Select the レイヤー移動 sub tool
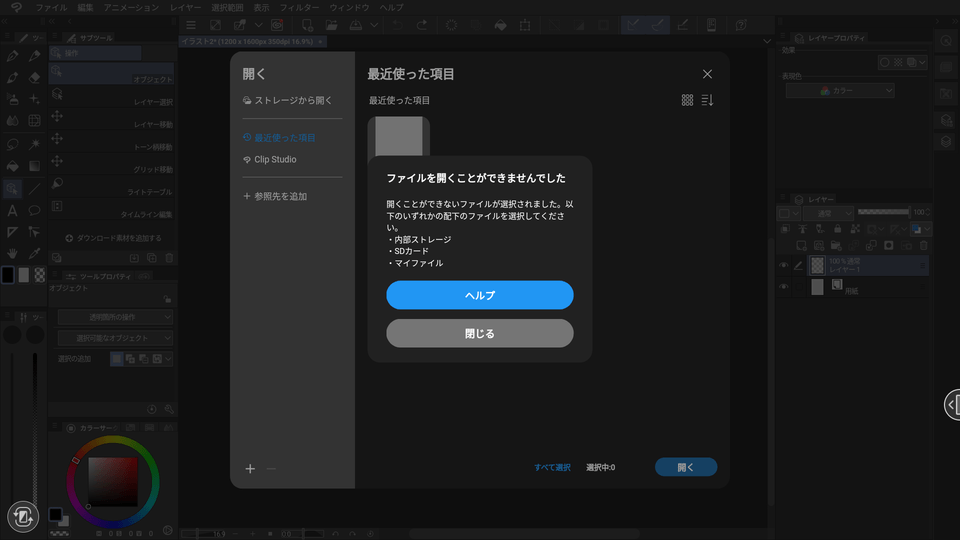Image resolution: width=960 pixels, height=540 pixels. click(111, 119)
